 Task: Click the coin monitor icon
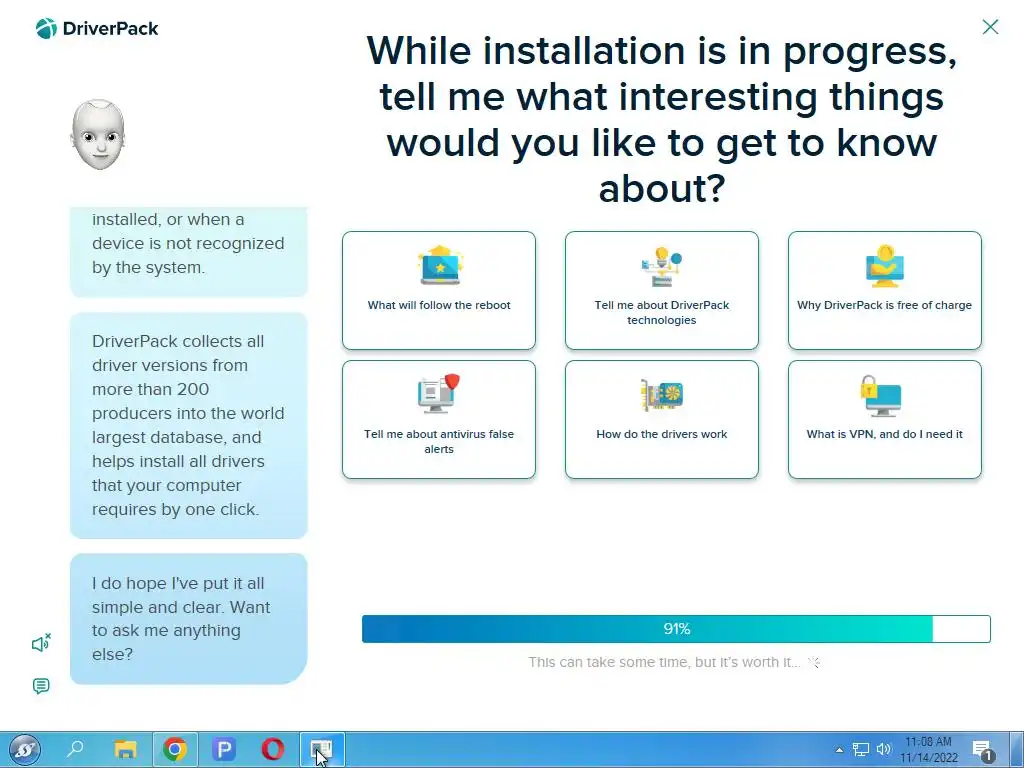pos(884,266)
